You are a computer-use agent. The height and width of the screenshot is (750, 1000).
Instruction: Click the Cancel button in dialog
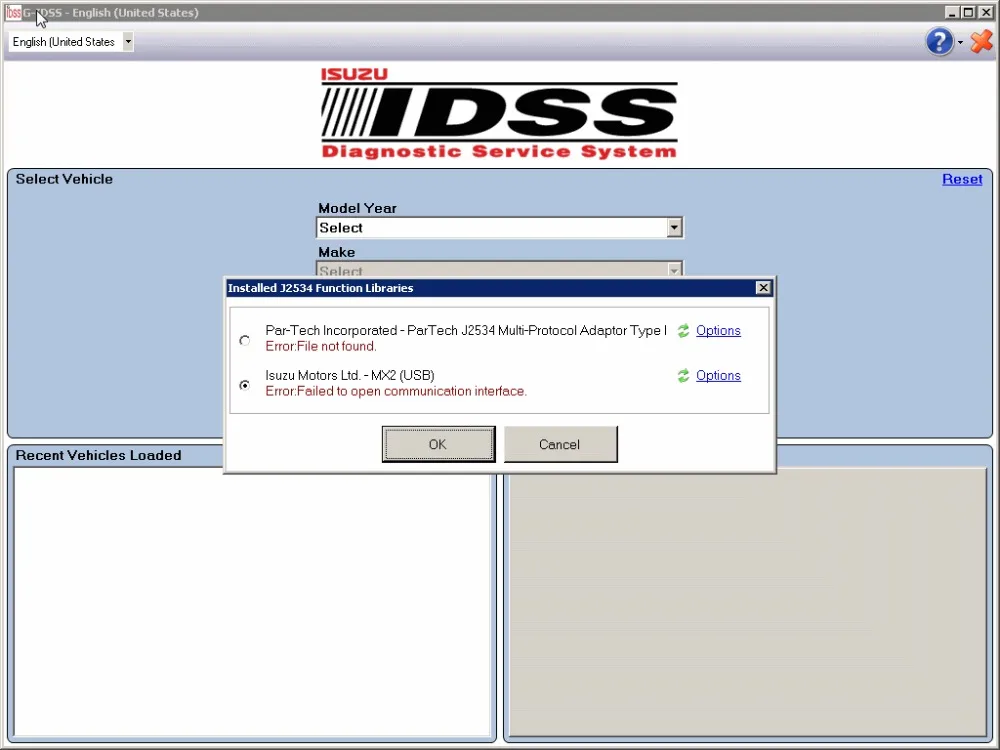tap(560, 445)
